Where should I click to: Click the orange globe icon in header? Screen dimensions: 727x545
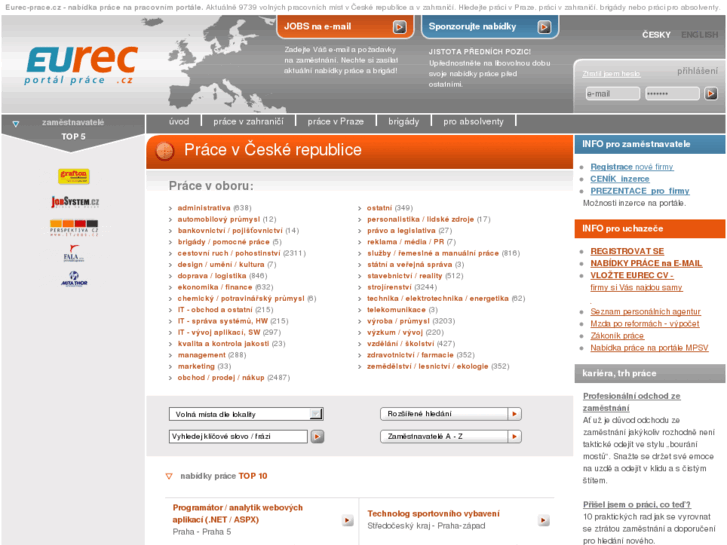165,150
